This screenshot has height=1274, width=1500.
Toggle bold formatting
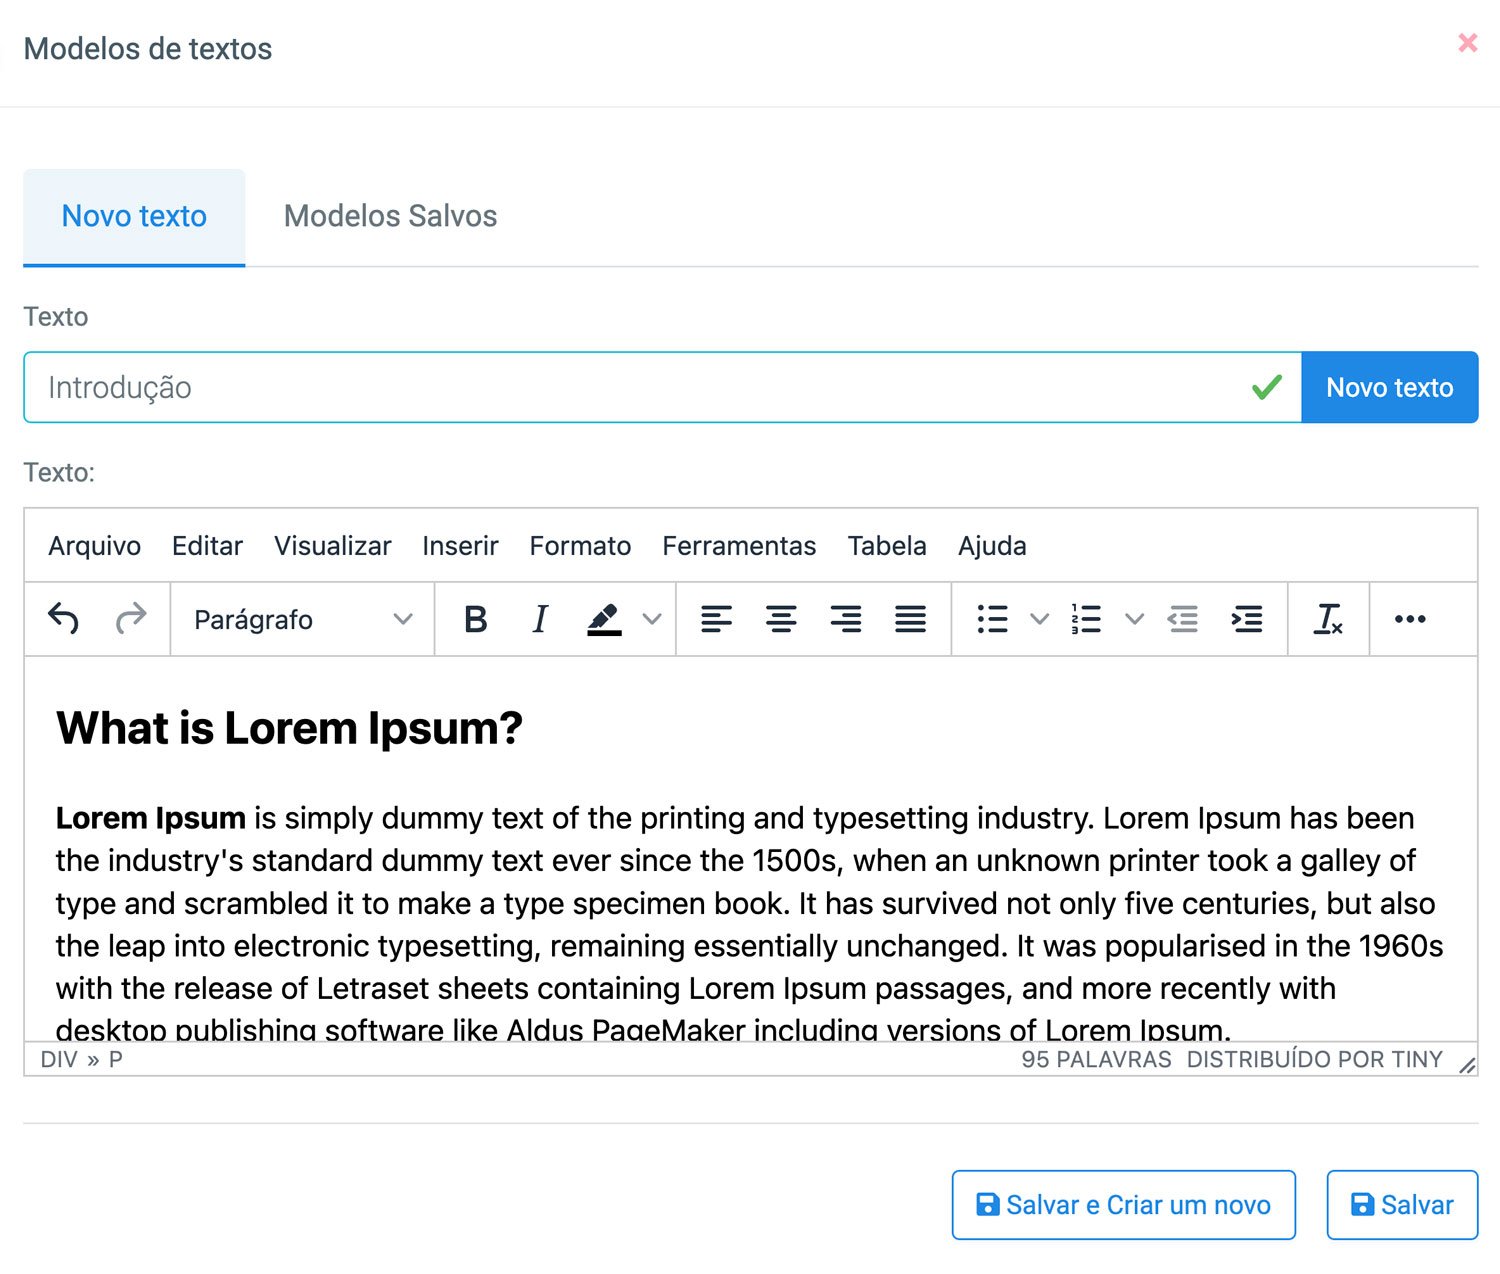[476, 619]
